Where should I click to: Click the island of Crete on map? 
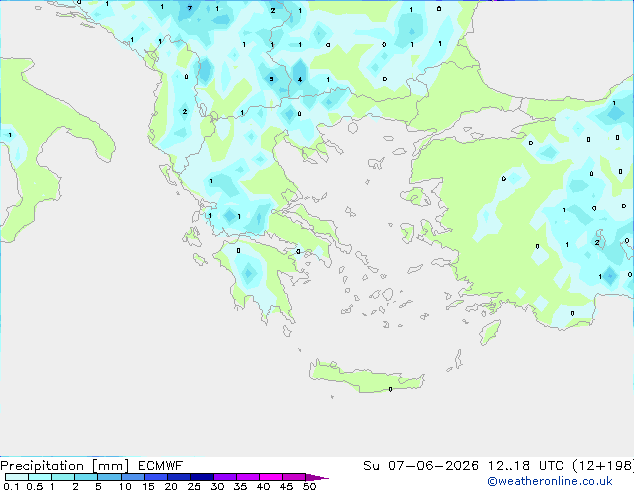click(366, 377)
